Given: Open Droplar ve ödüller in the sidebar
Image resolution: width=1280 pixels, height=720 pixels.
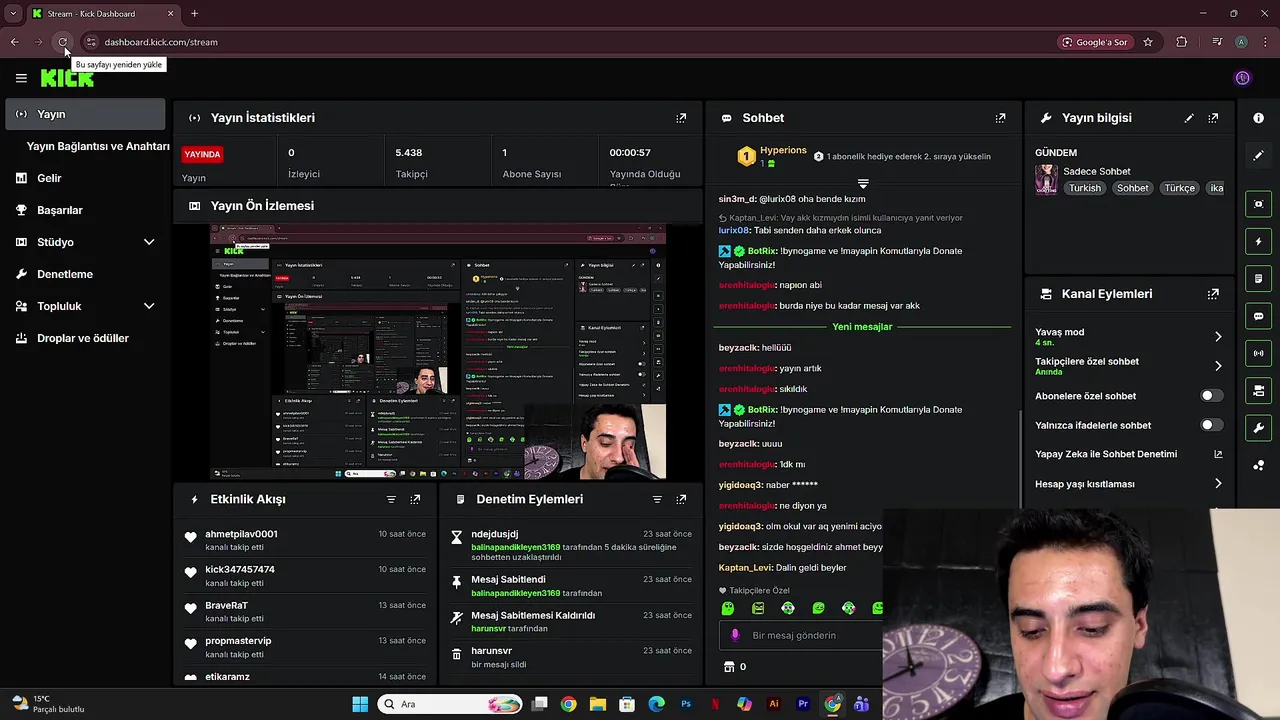Looking at the screenshot, I should pyautogui.click(x=85, y=338).
